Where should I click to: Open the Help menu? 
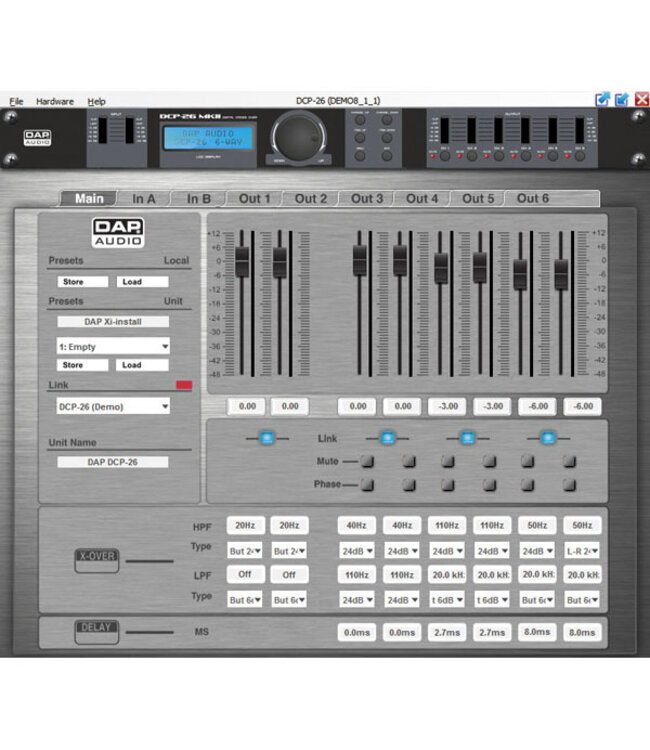96,101
